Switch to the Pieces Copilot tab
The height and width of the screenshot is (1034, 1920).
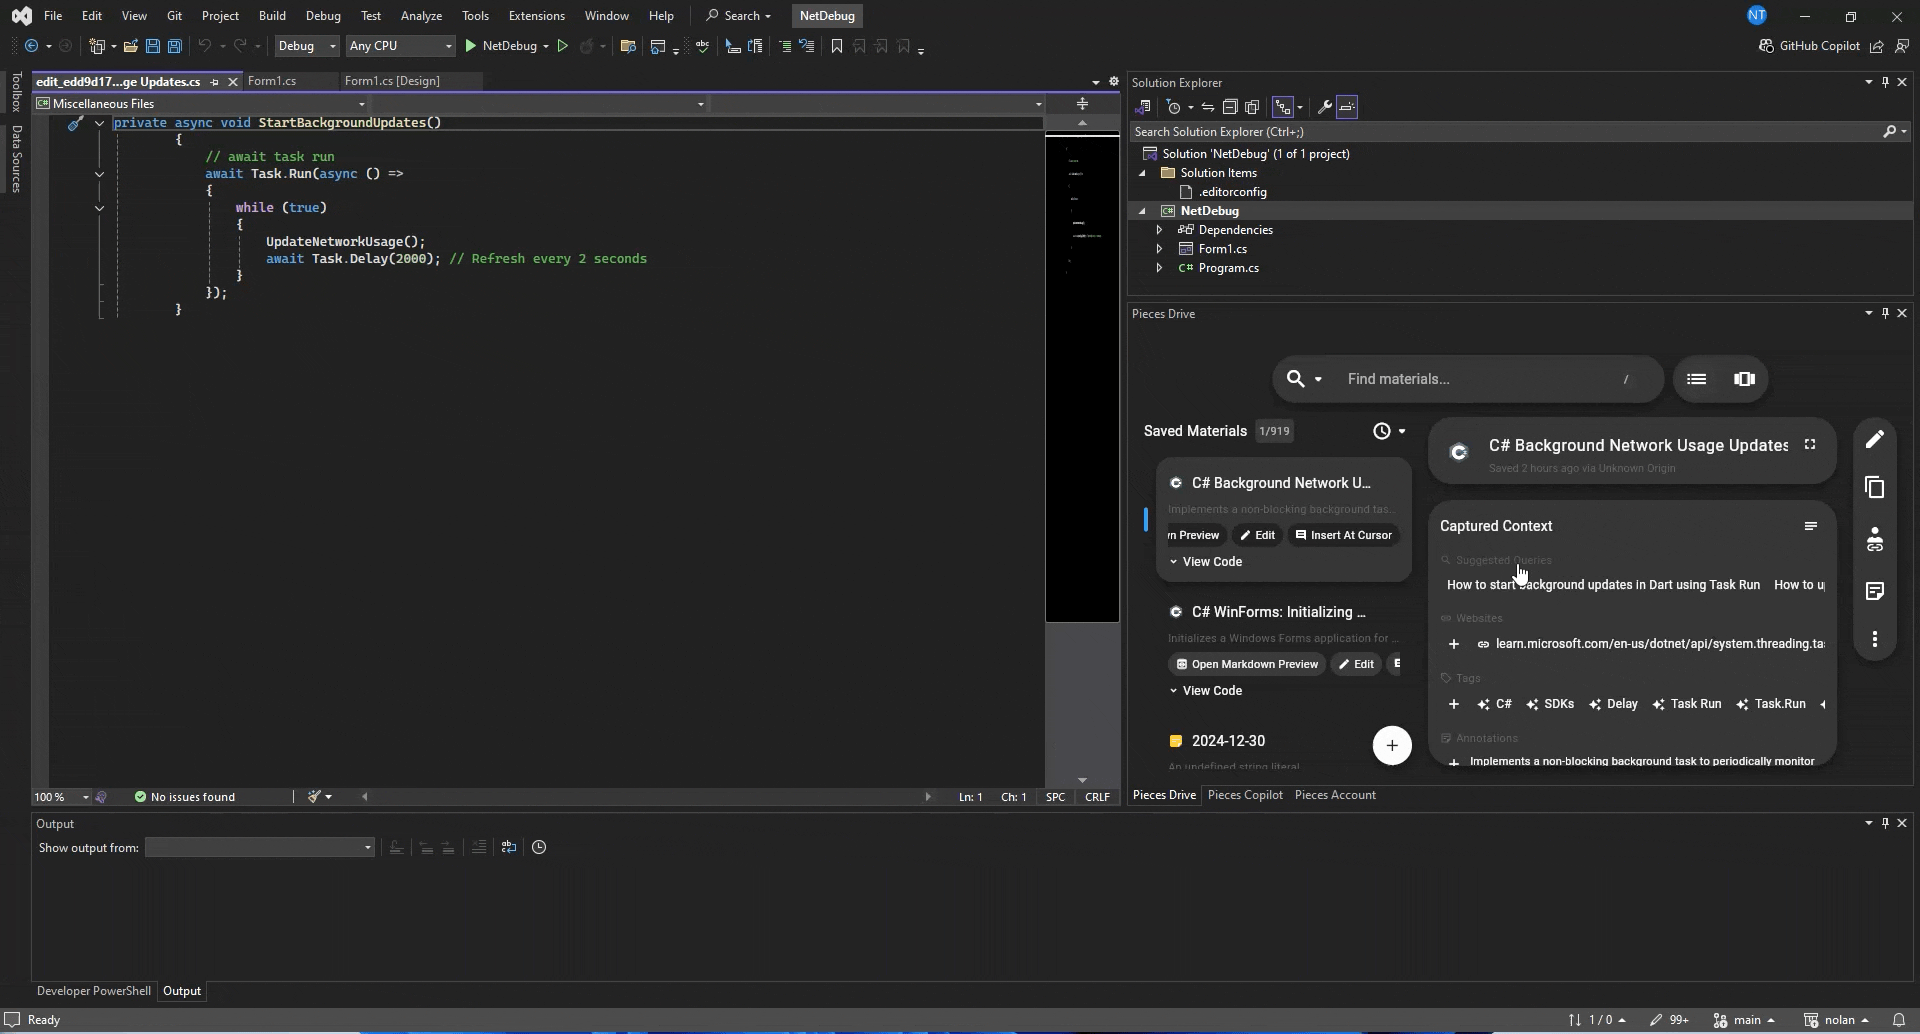pyautogui.click(x=1245, y=795)
